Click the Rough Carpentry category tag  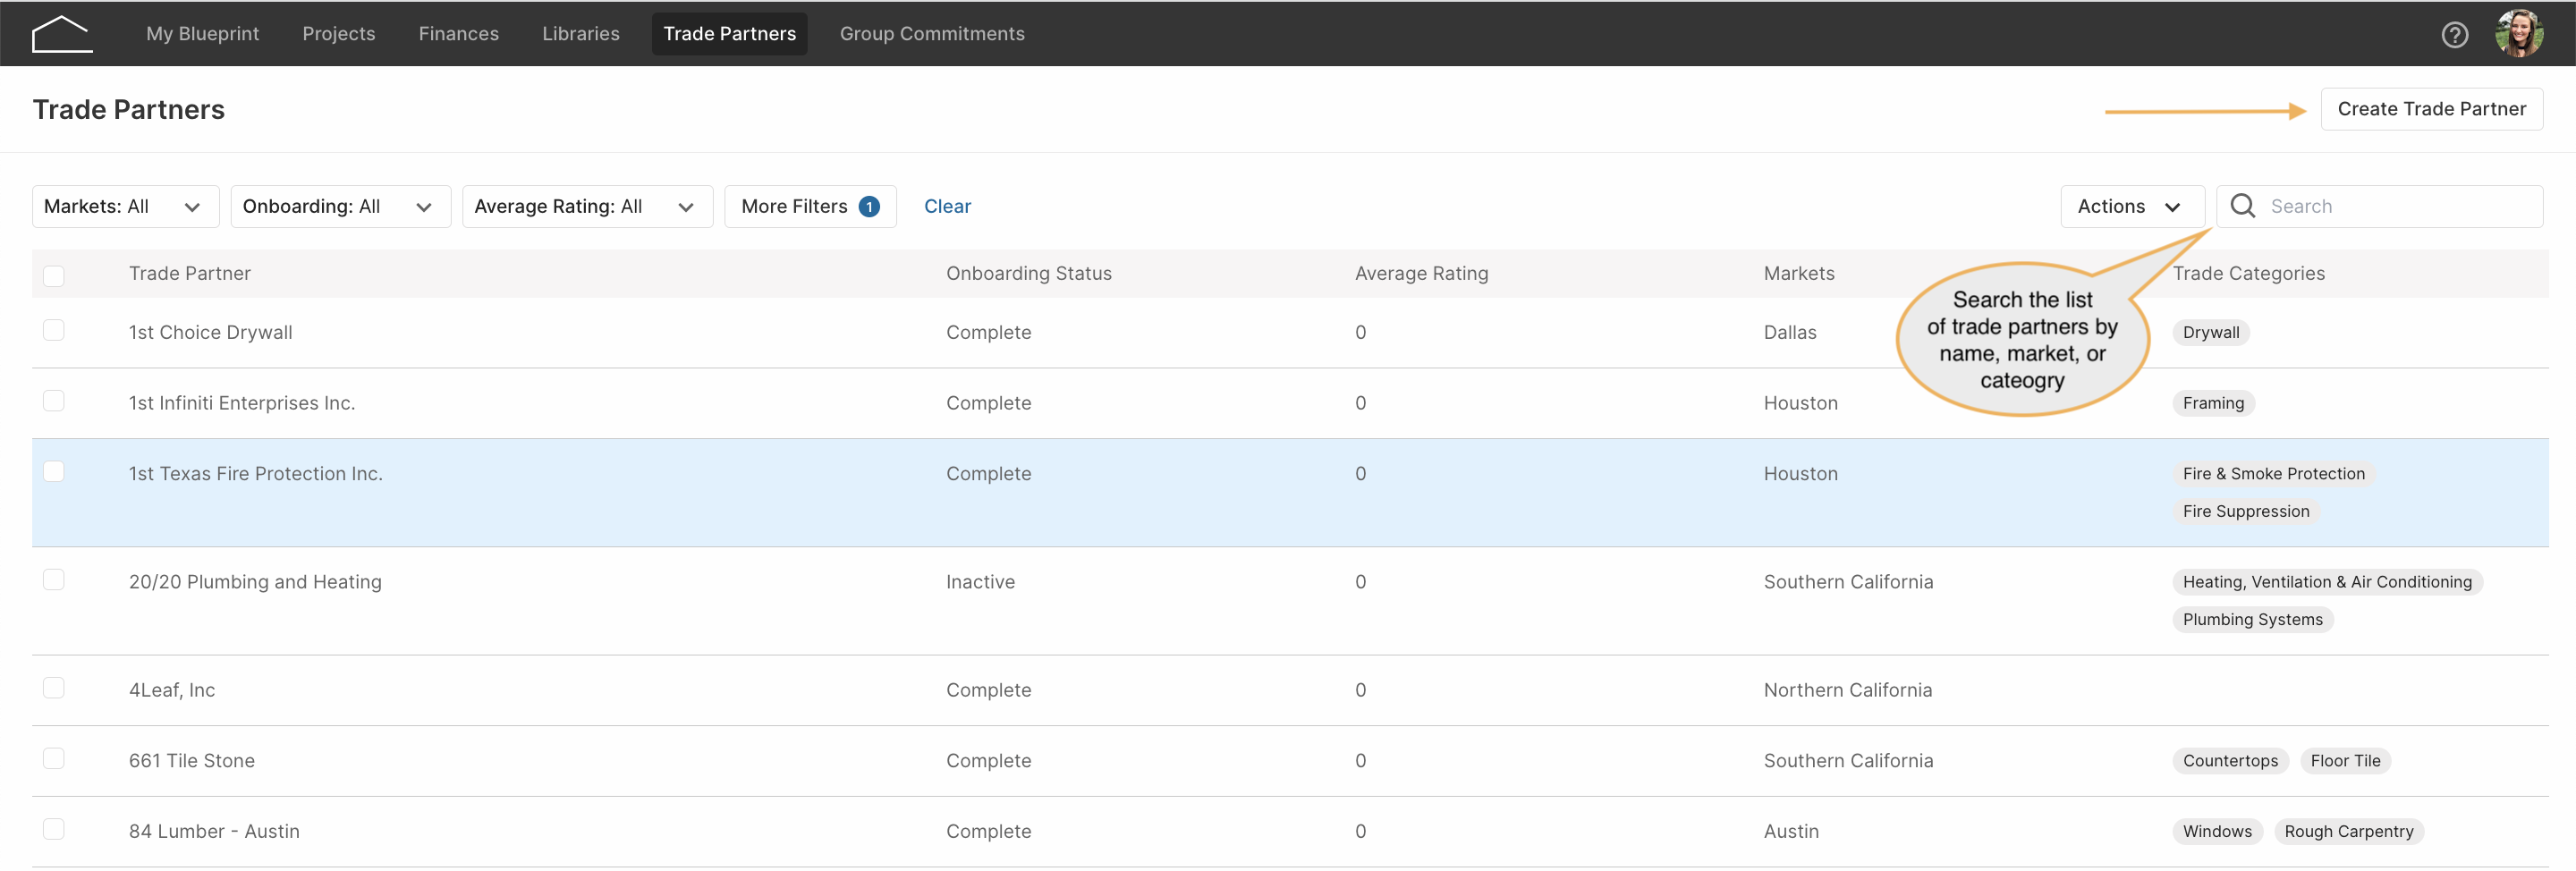pos(2348,832)
